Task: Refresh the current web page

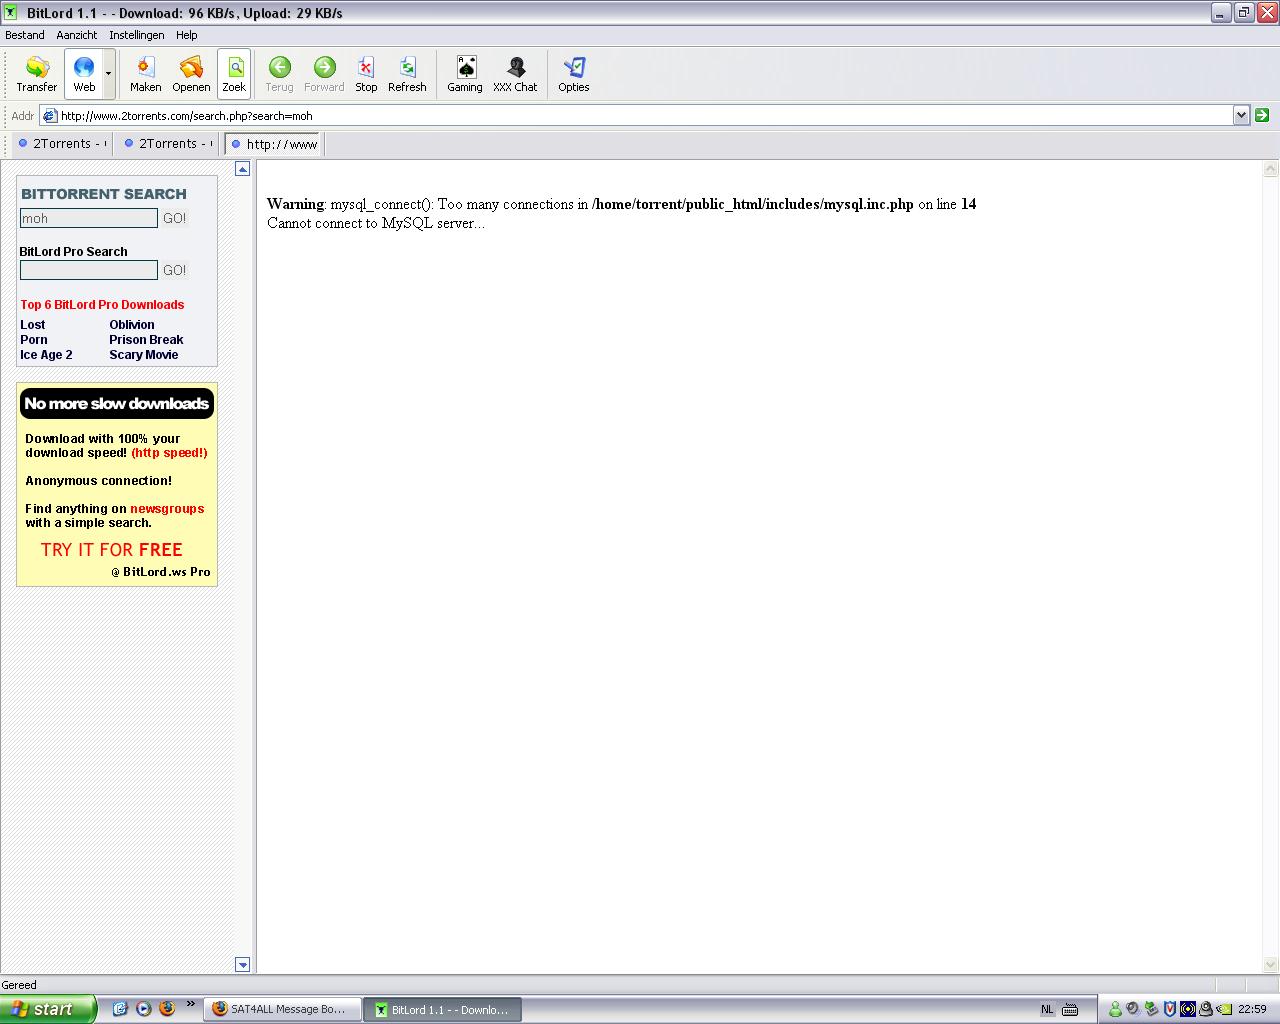Action: coord(407,74)
